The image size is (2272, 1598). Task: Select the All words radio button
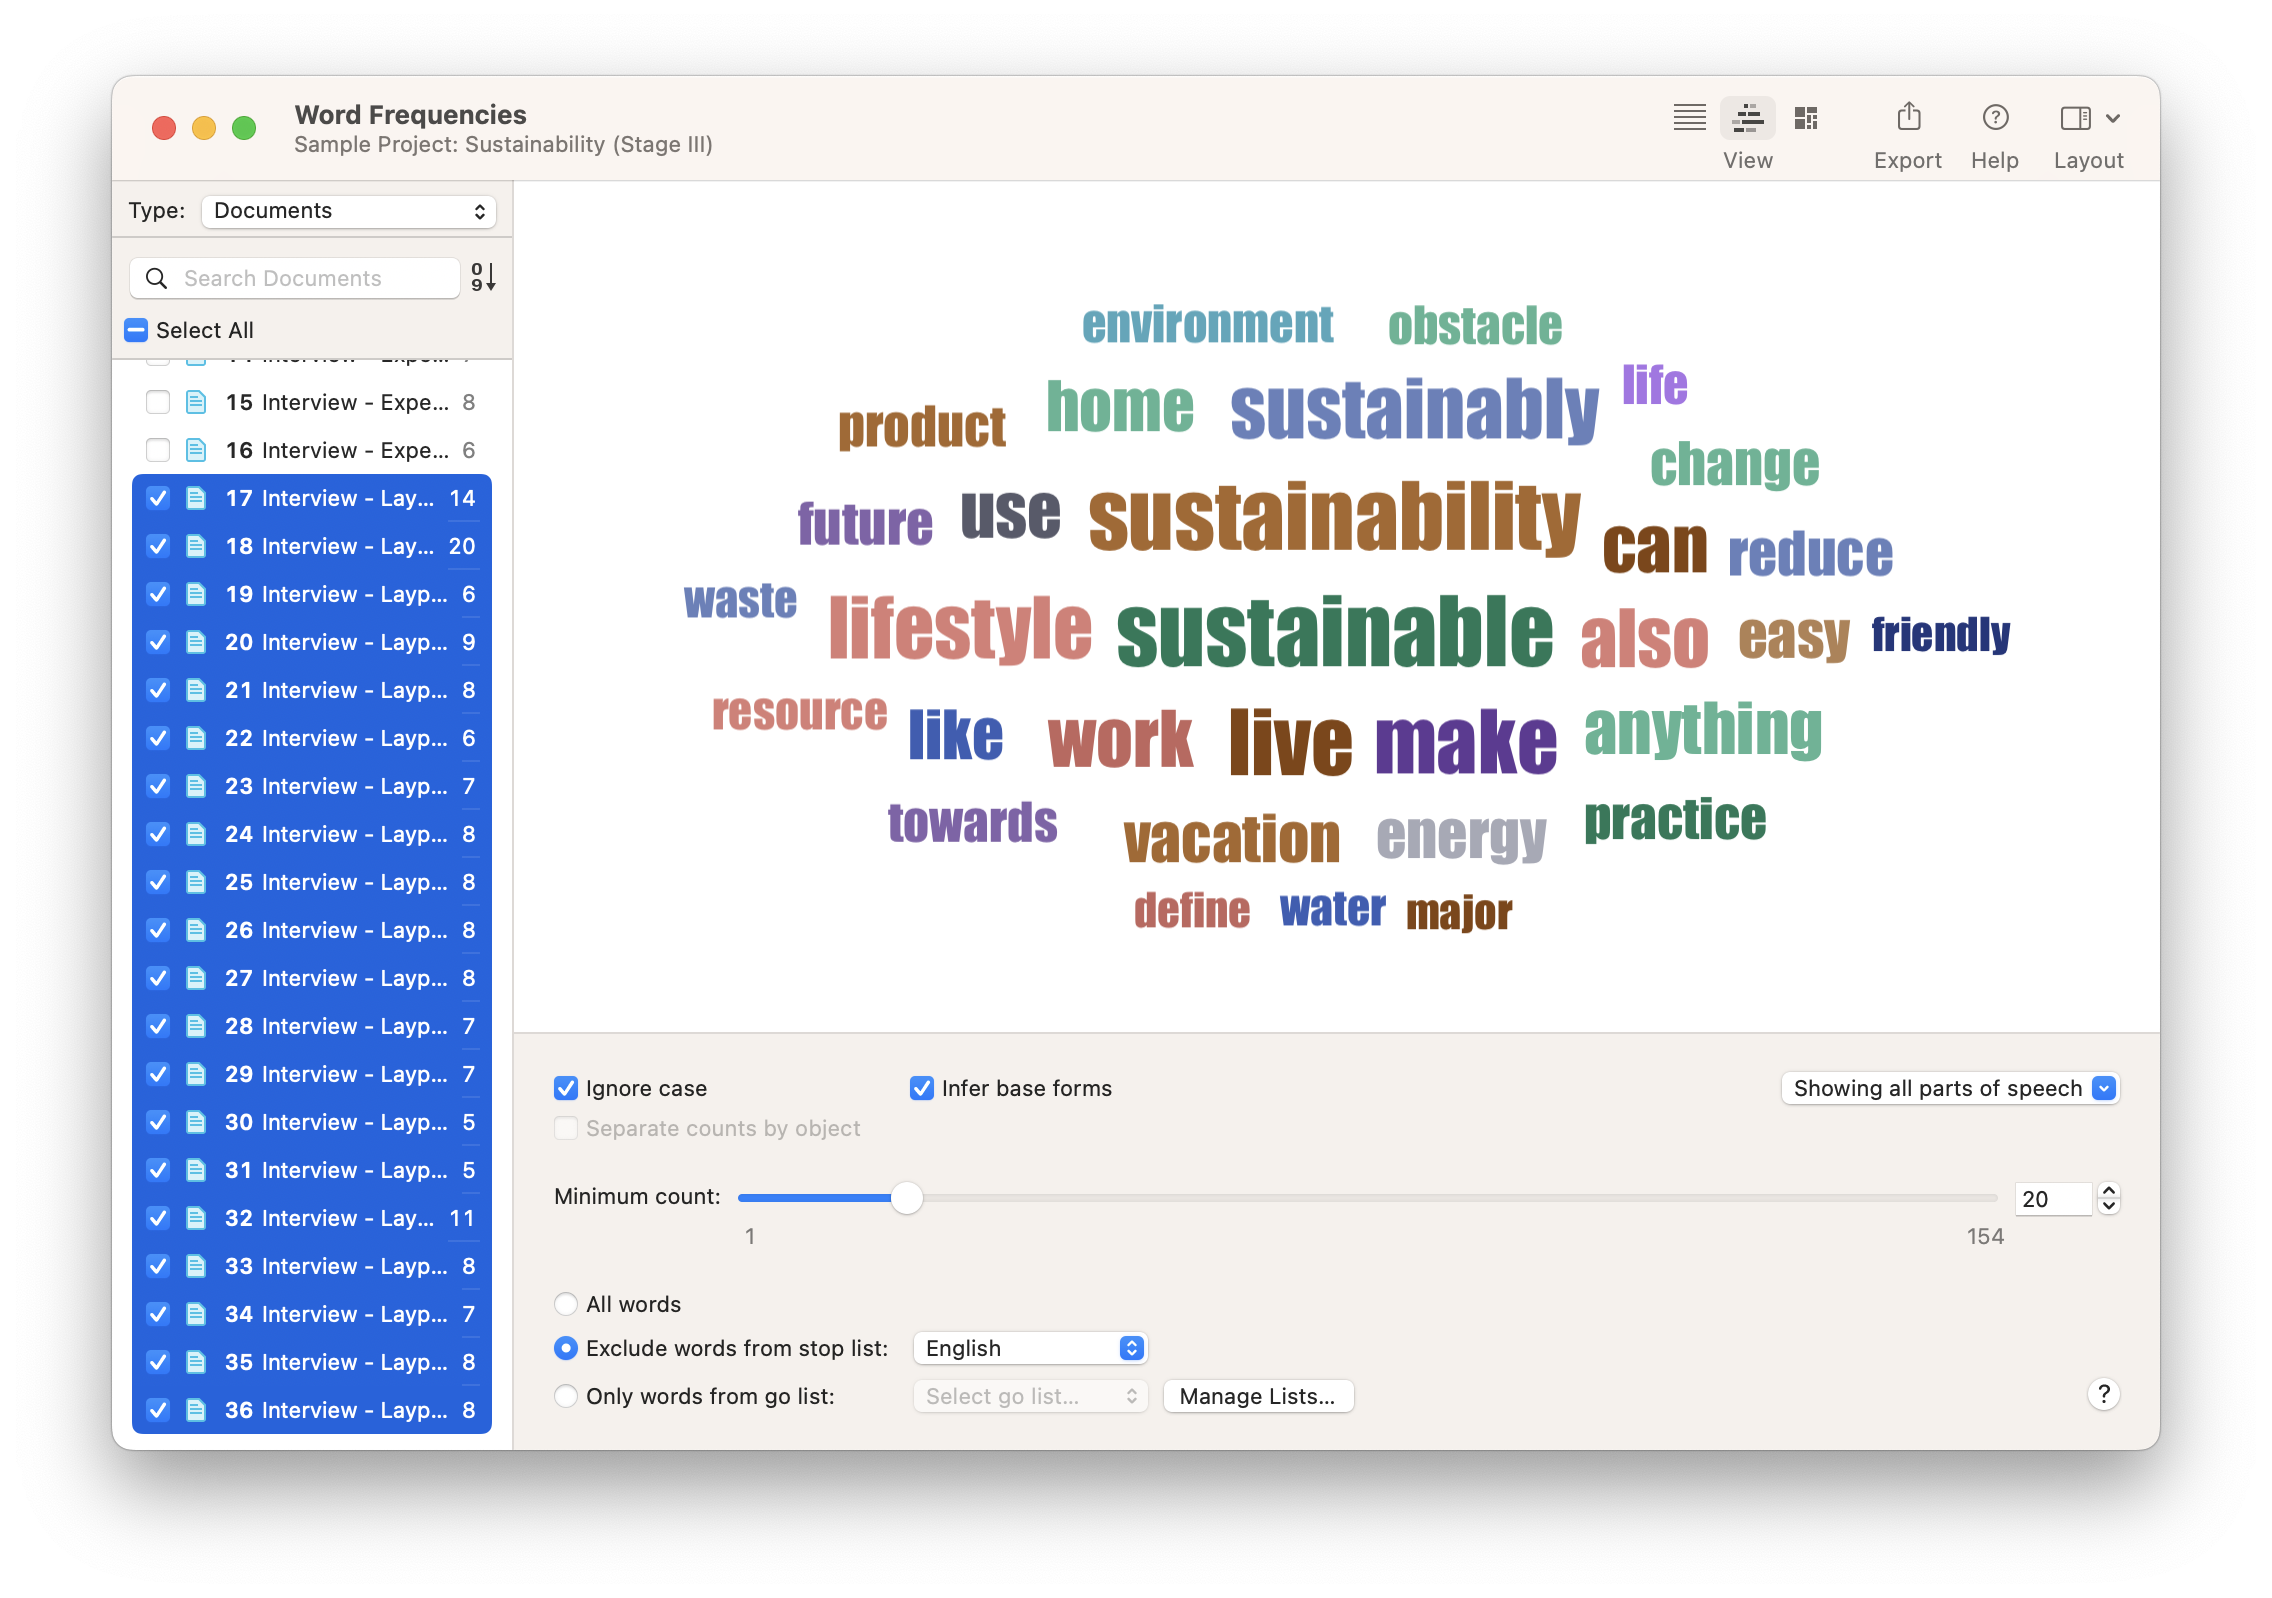coord(566,1304)
